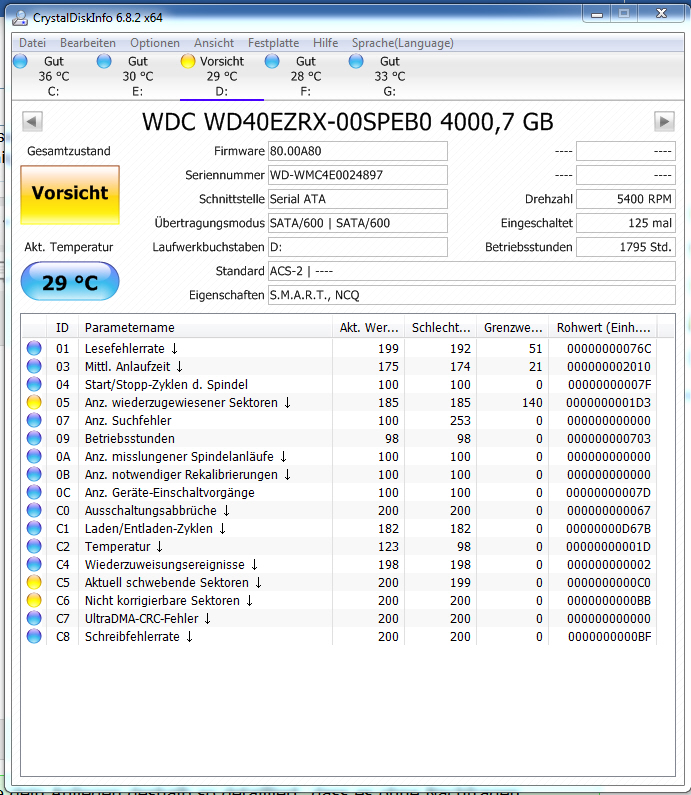Open the Sprache(Language) menu
This screenshot has width=691, height=795.
click(x=403, y=43)
